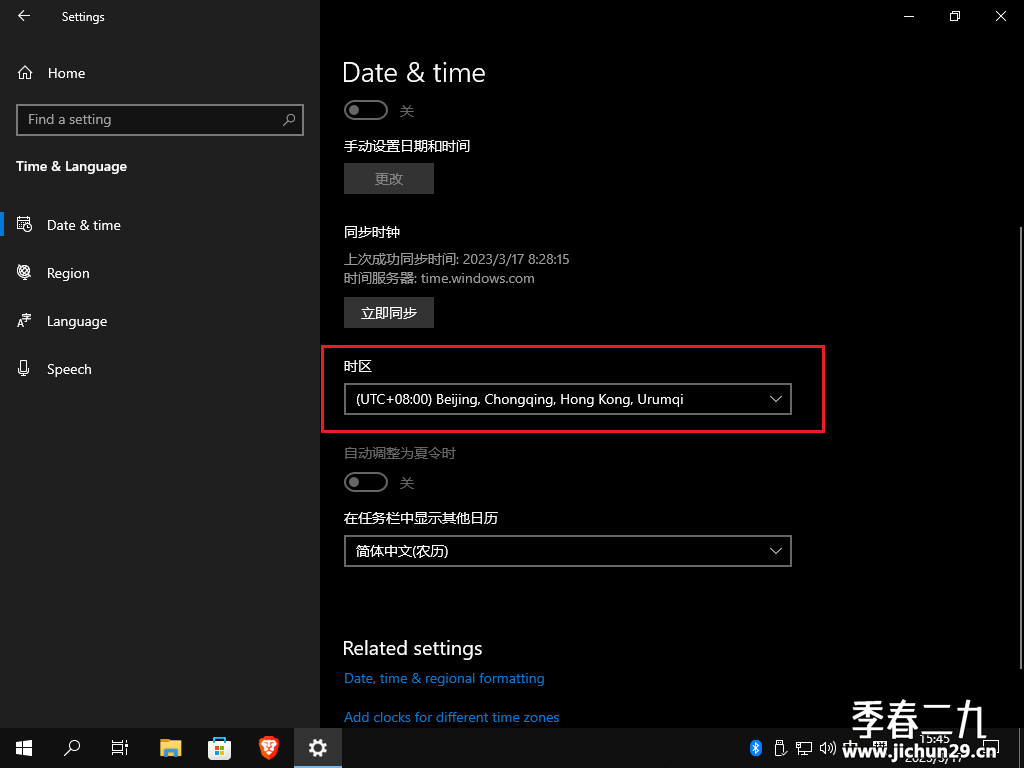Viewport: 1024px width, 768px height.
Task: Open the 简体中文(农历) calendar dropdown
Action: tap(568, 551)
